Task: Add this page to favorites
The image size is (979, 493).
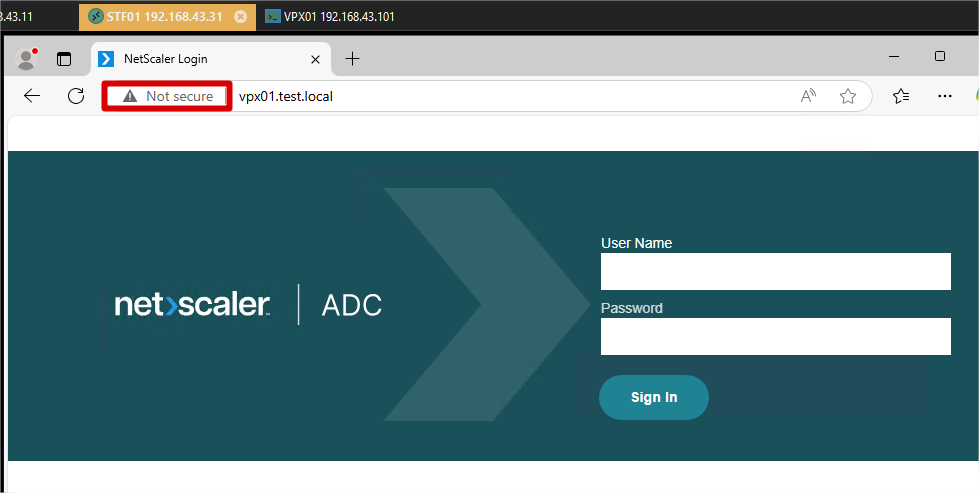Action: click(847, 96)
